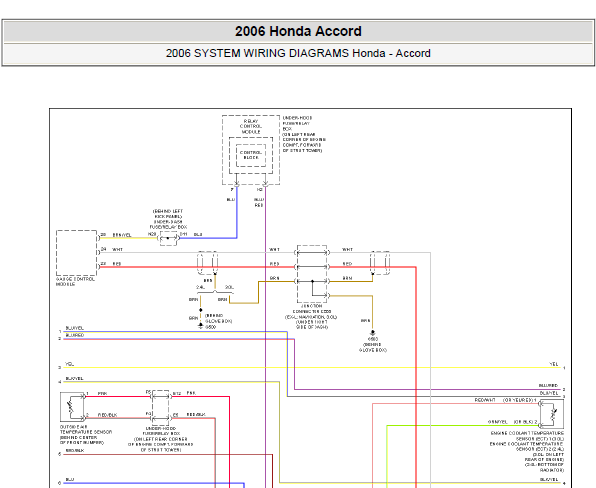Click the BLU label under relay module pin 7

pyautogui.click(x=231, y=200)
